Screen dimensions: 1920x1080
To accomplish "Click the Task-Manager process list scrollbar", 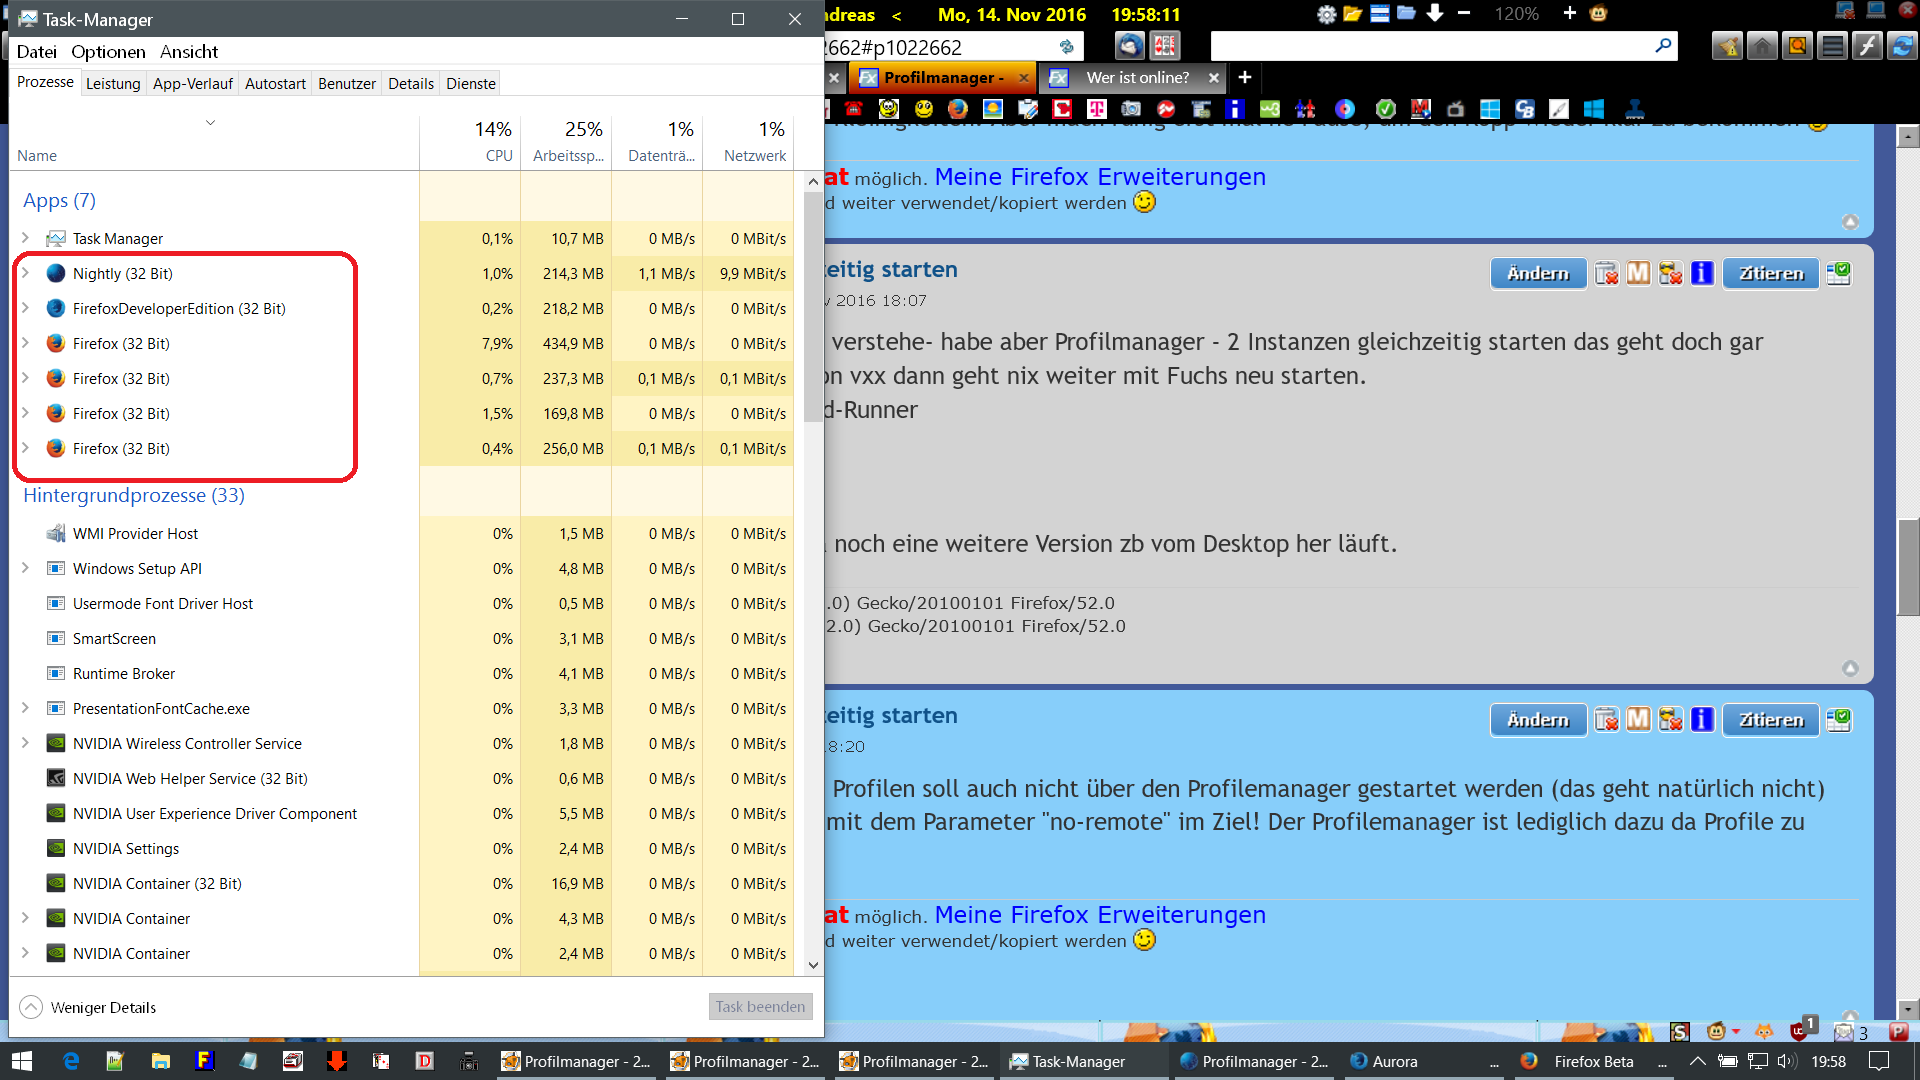I will 813,305.
